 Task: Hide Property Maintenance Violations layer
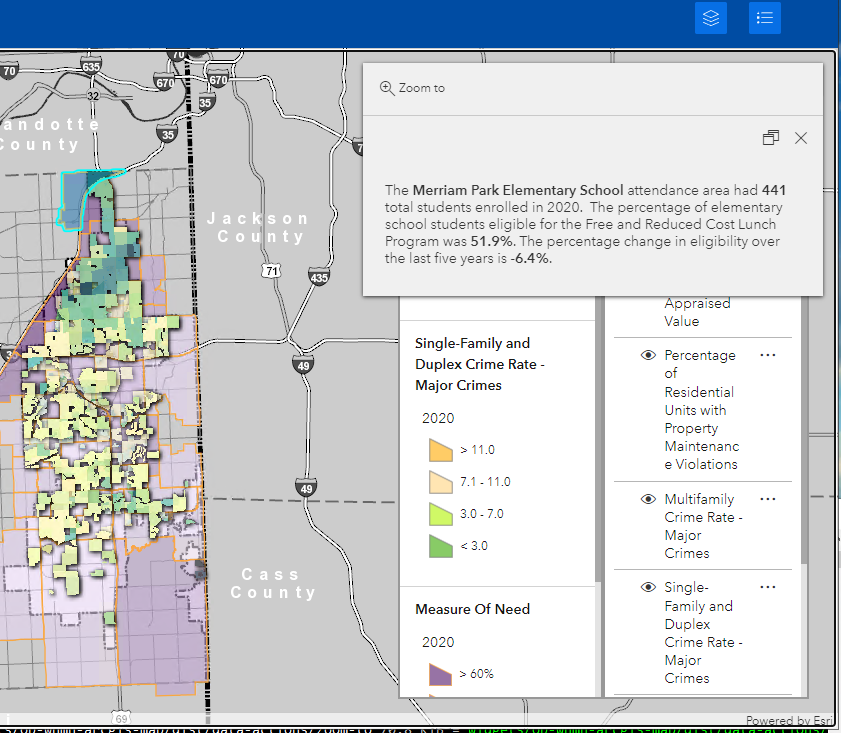[648, 355]
